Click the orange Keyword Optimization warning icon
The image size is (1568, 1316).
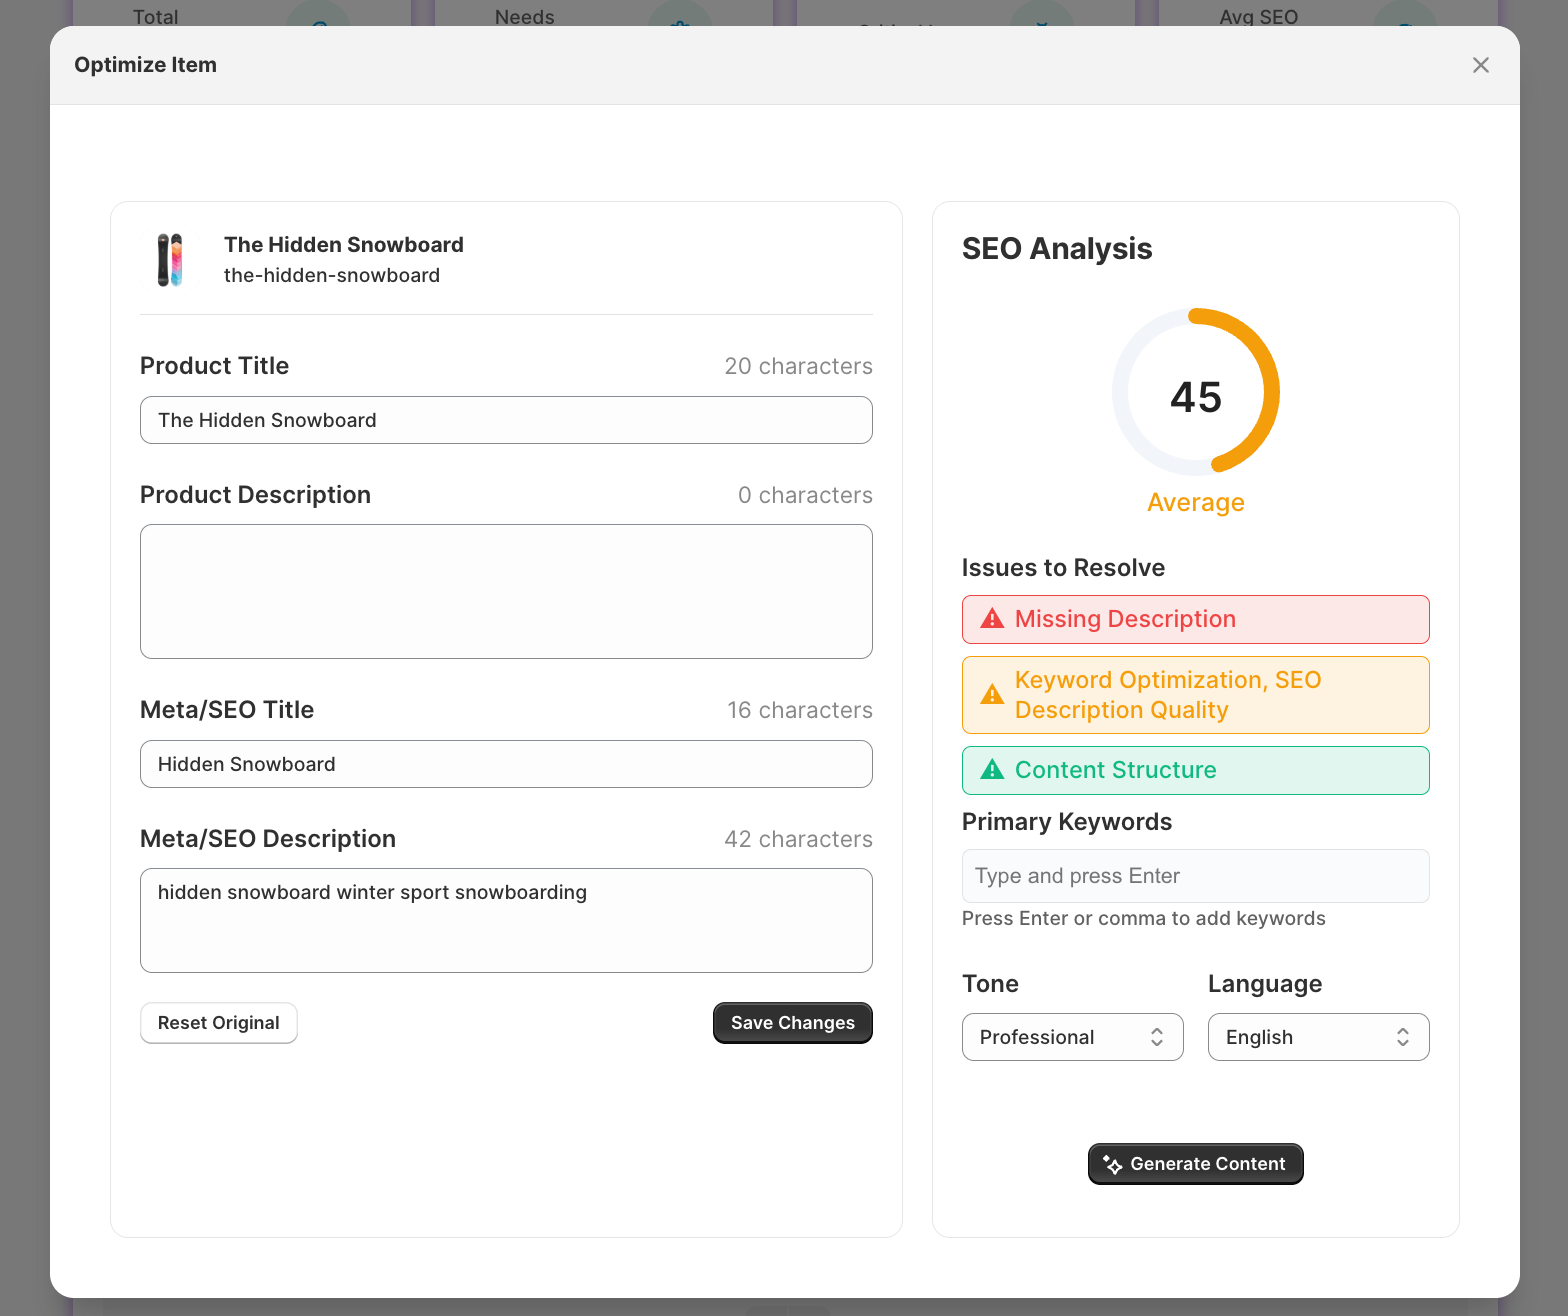point(991,695)
